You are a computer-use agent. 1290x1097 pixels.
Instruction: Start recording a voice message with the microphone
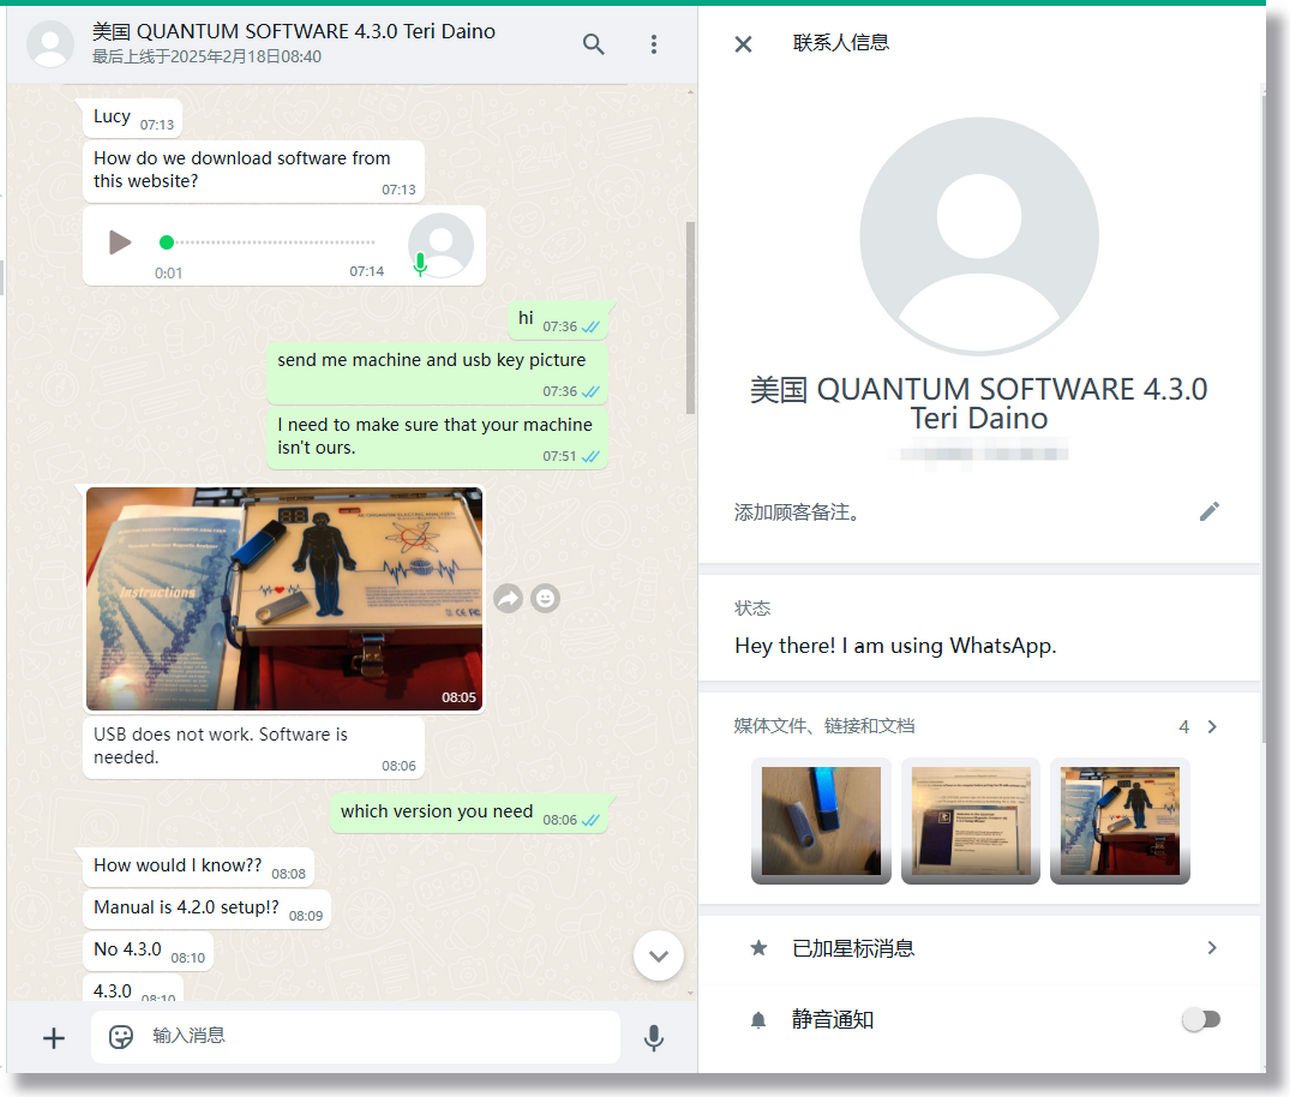(x=654, y=1038)
